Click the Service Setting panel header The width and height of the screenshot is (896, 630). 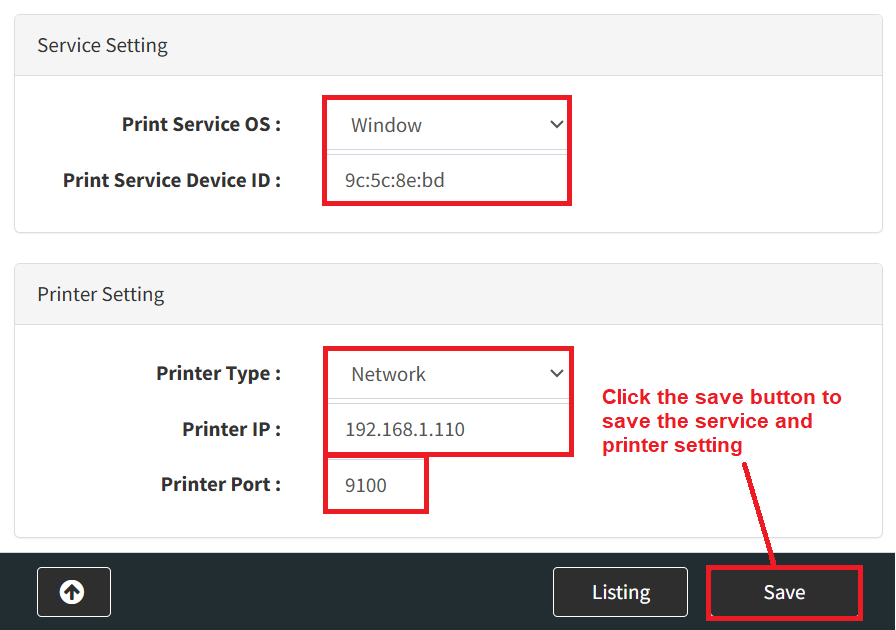tap(102, 45)
